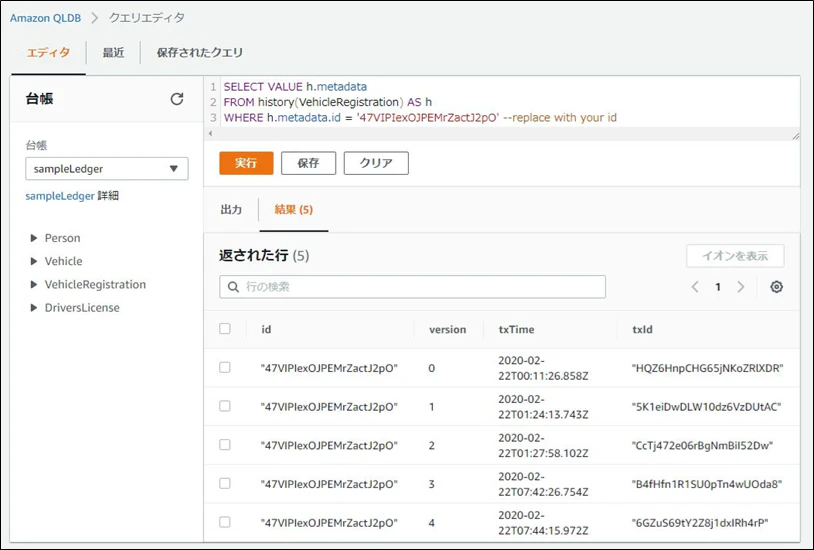Click the search magnifier icon in row search
Screen dimensions: 814x550
tap(234, 287)
